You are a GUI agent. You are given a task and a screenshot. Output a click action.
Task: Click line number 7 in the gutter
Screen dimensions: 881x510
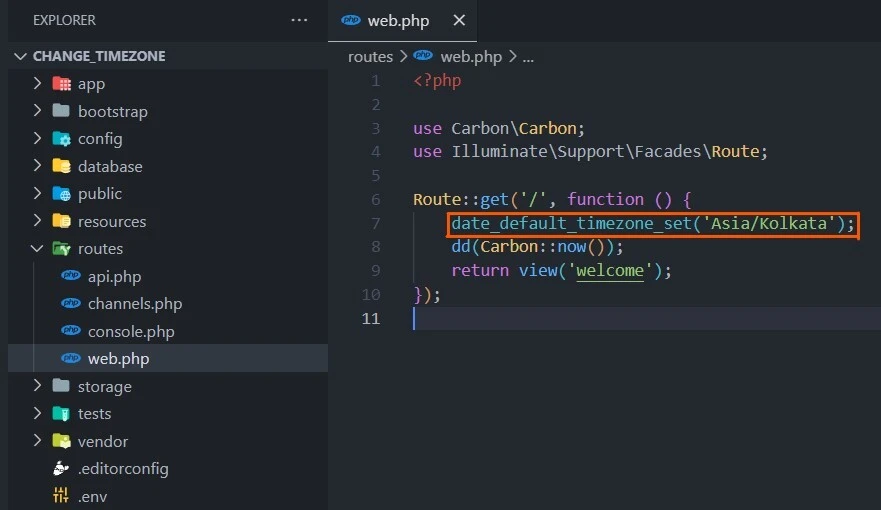tap(375, 224)
